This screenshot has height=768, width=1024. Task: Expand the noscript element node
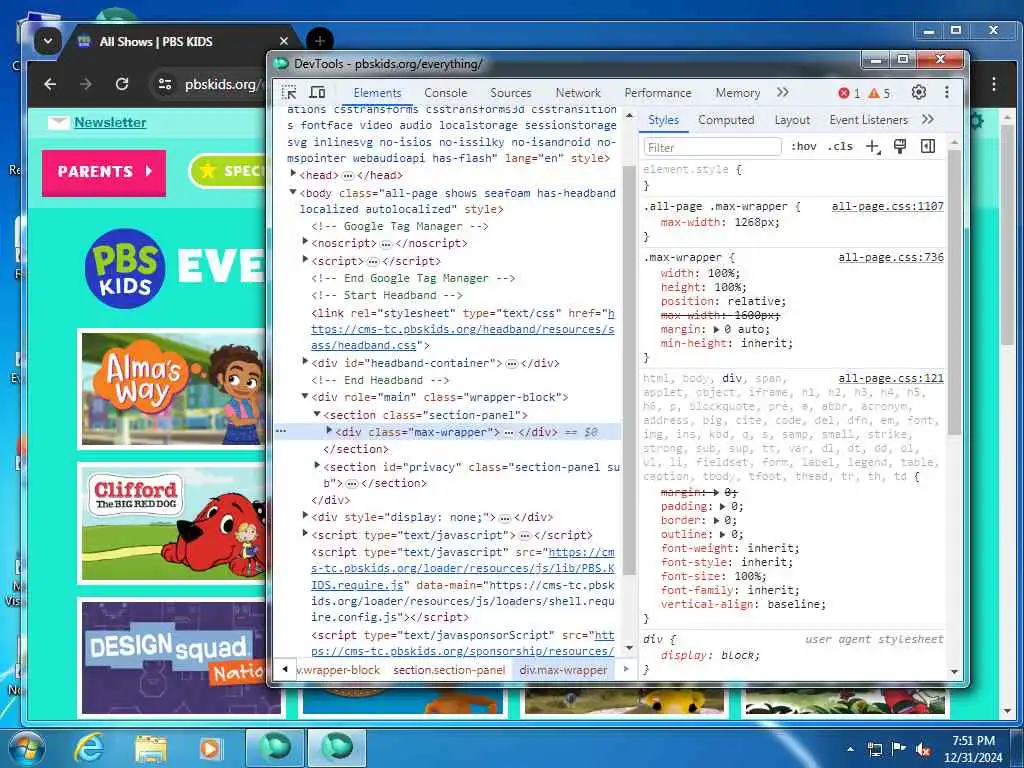305,242
